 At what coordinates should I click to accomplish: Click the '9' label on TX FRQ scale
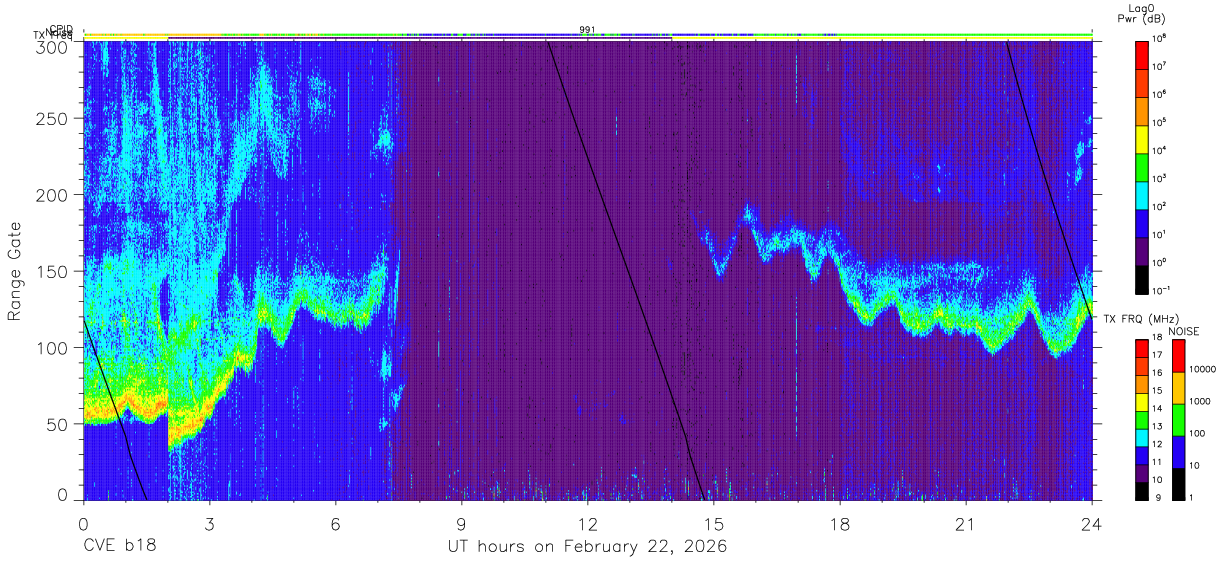click(1160, 497)
